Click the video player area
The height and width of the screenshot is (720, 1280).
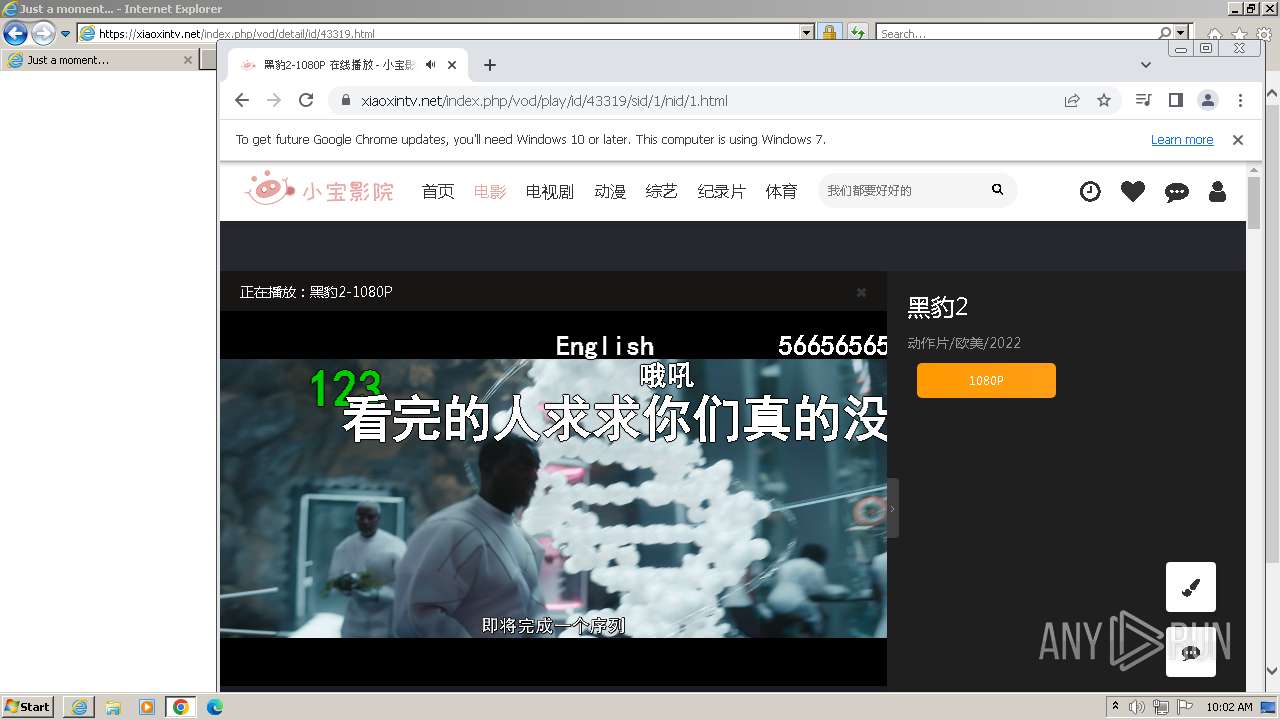coord(553,498)
